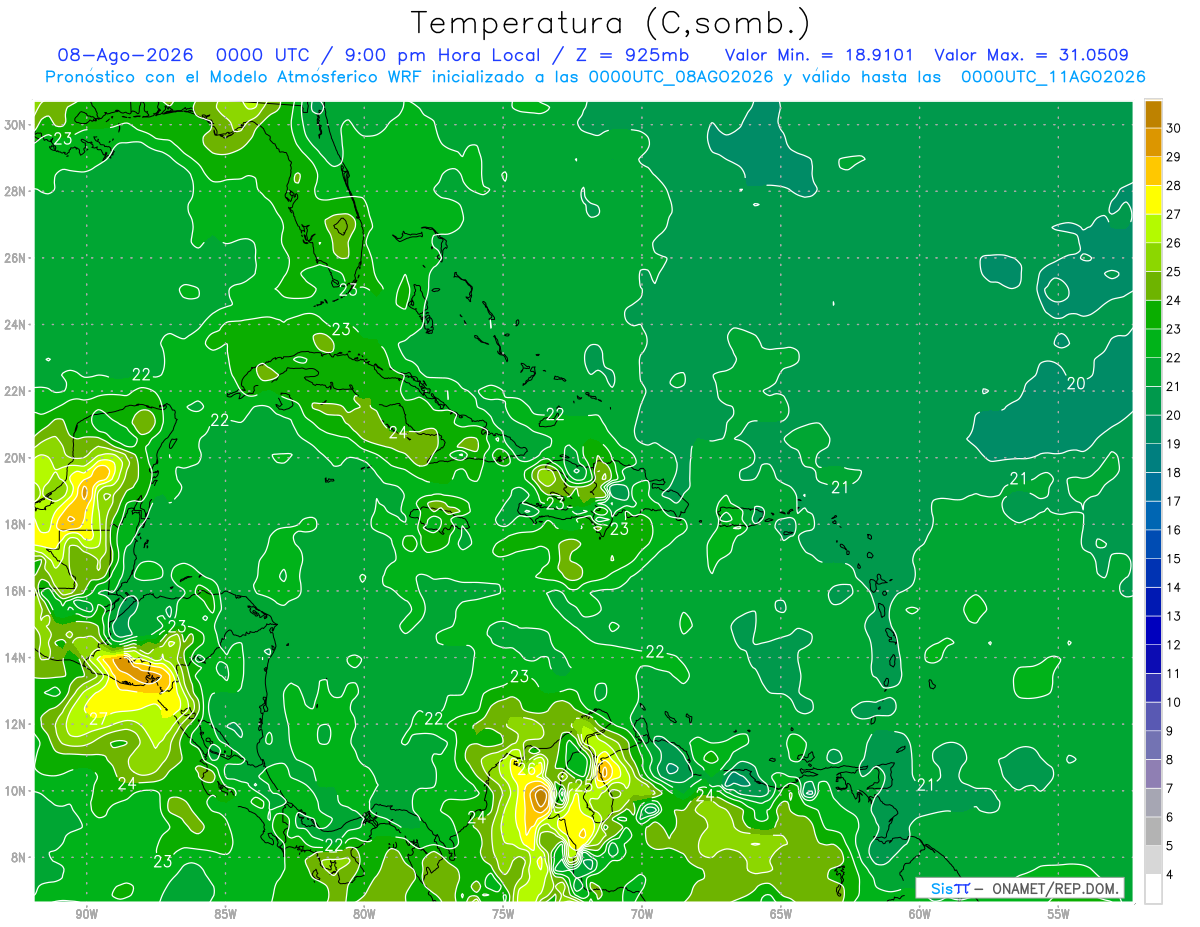Click the 80W longitude axis label

(364, 914)
